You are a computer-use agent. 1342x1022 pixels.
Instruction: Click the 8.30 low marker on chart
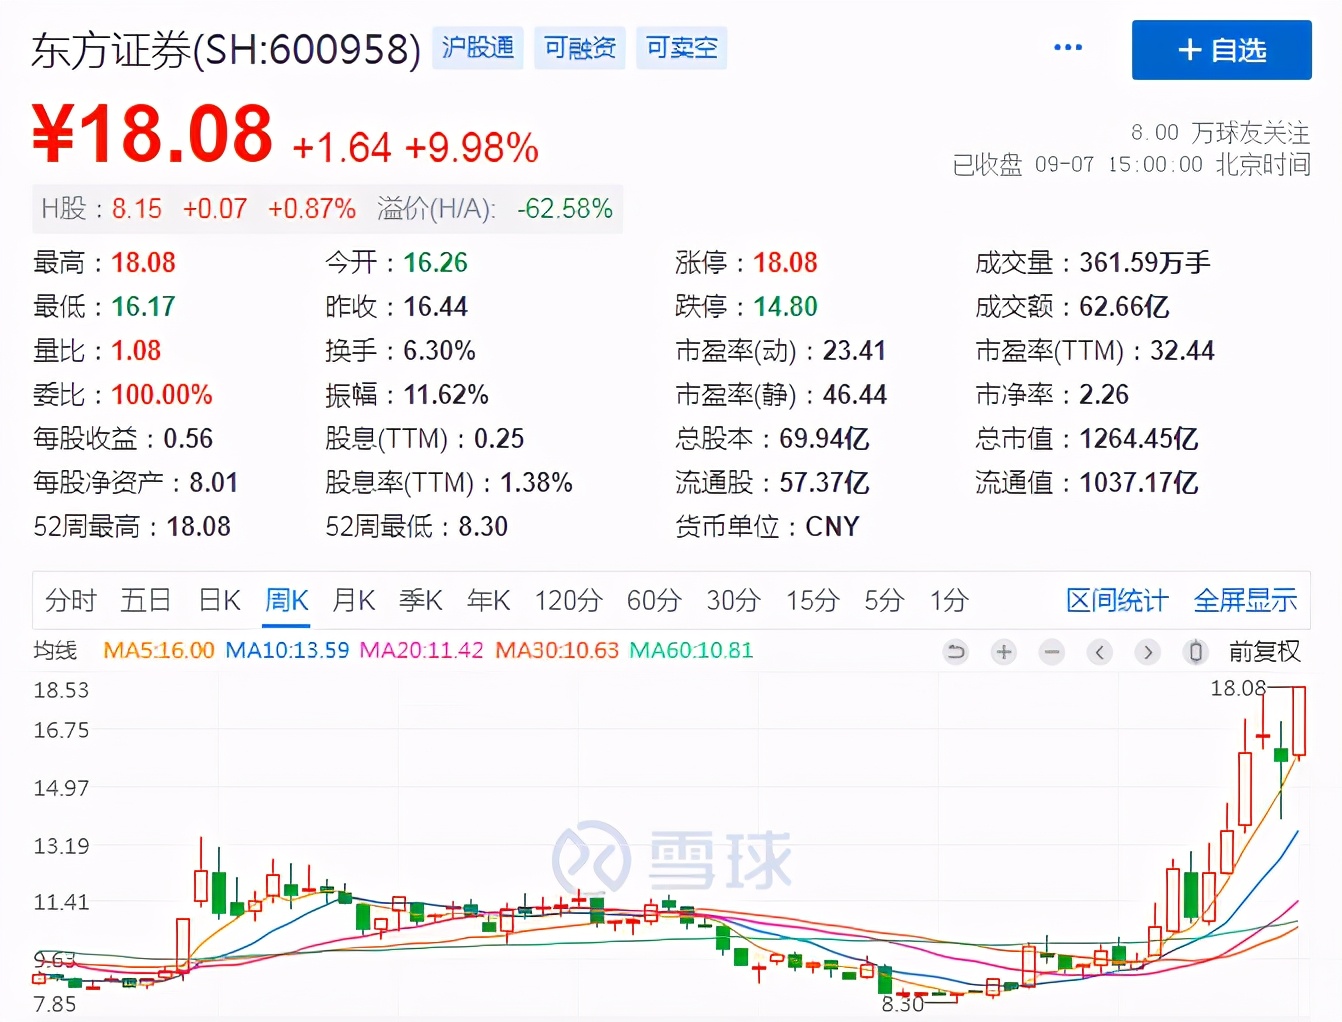[x=902, y=1004]
